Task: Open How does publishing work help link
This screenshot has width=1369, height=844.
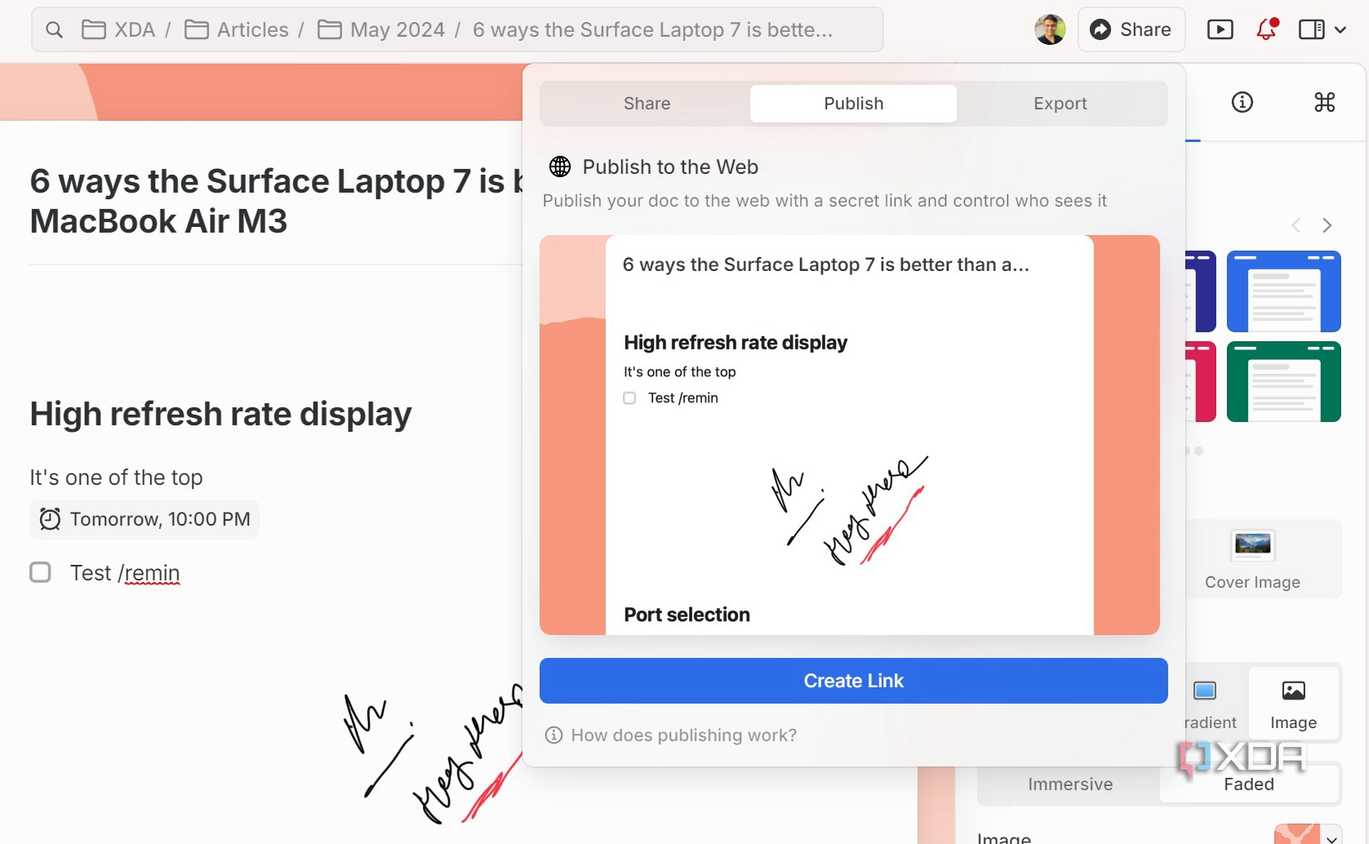Action: coord(684,735)
